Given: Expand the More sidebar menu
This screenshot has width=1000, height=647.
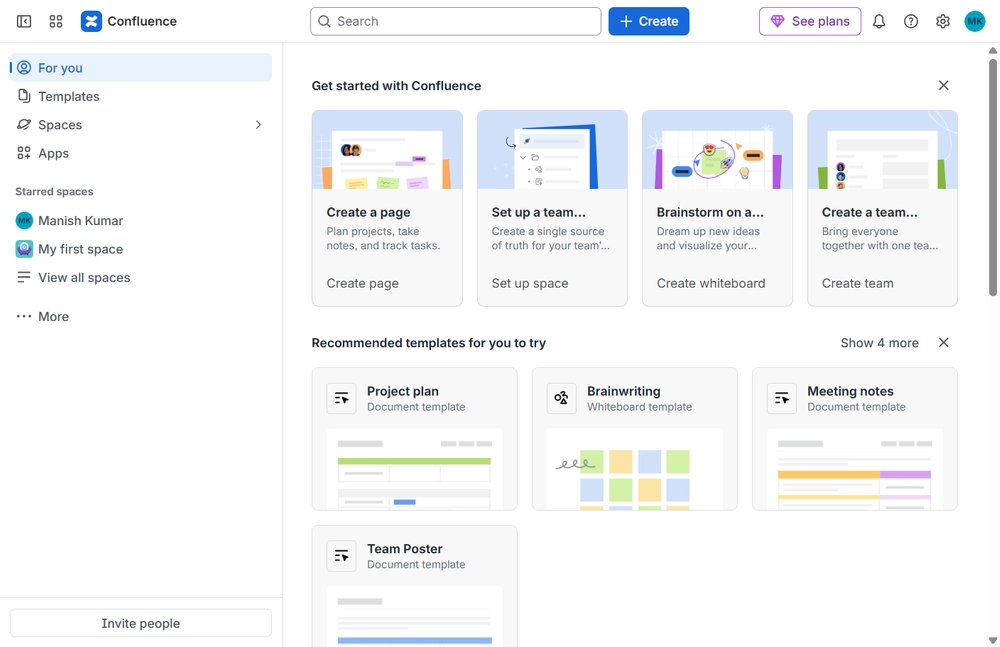Looking at the screenshot, I should pyautogui.click(x=141, y=316).
